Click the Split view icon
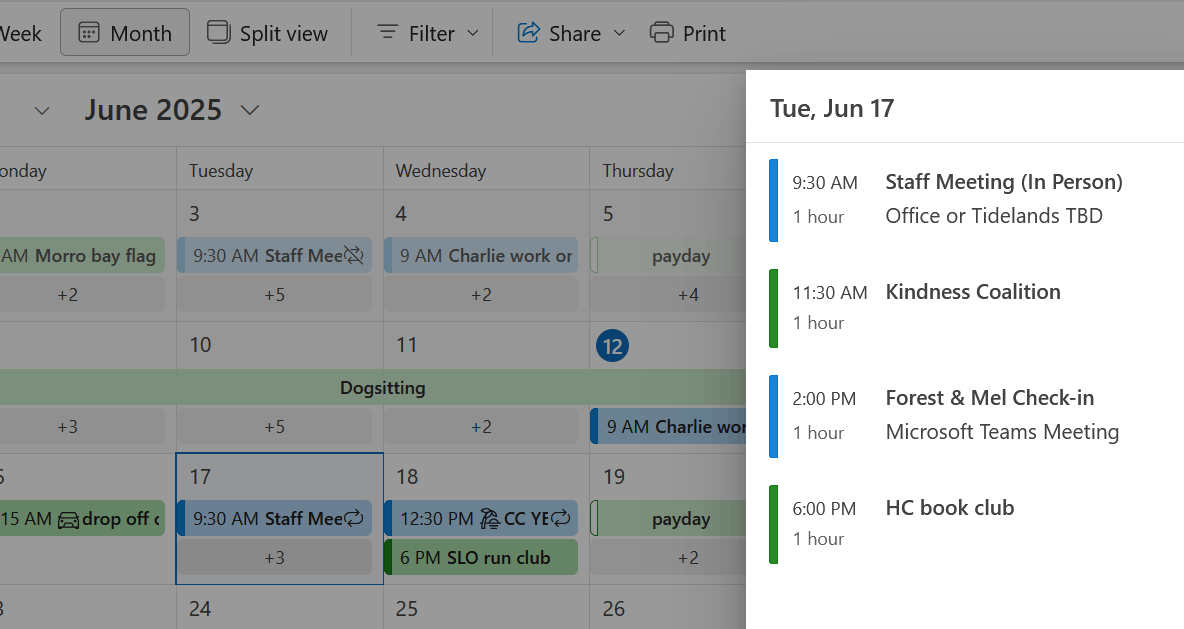 pos(218,33)
